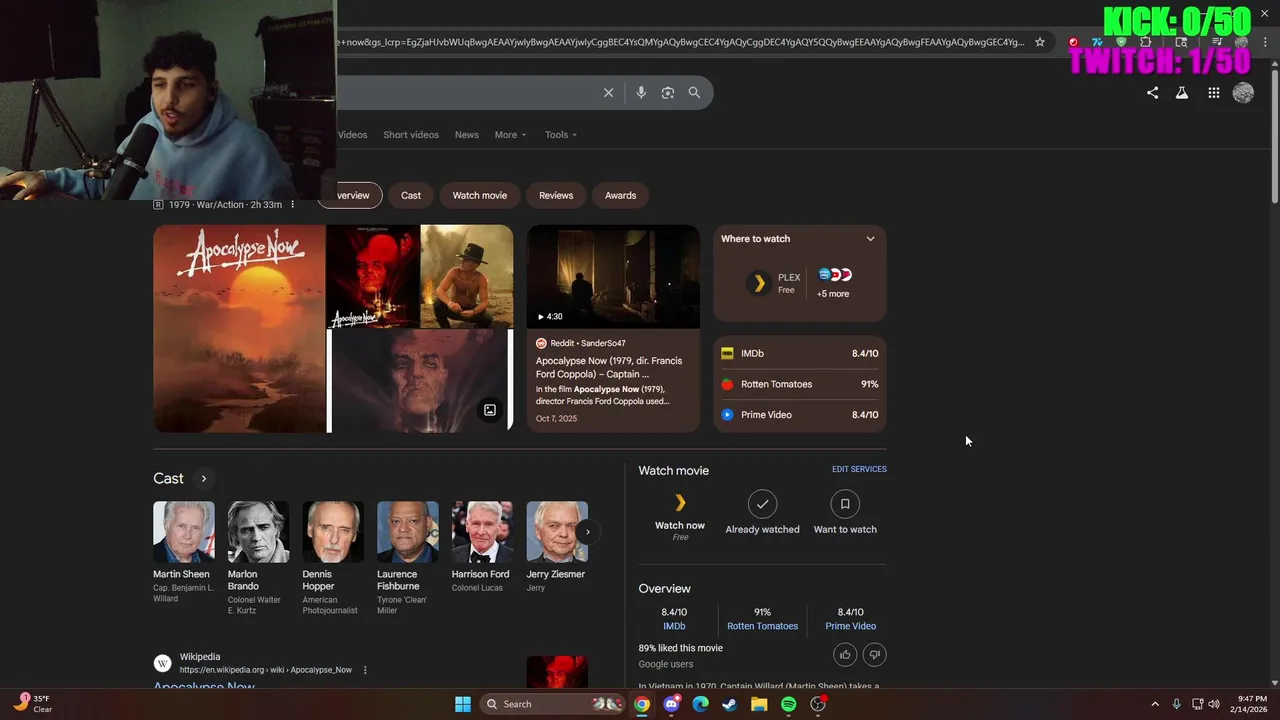Open Spotify from the taskbar
Viewport: 1280px width, 720px height.
click(x=788, y=704)
